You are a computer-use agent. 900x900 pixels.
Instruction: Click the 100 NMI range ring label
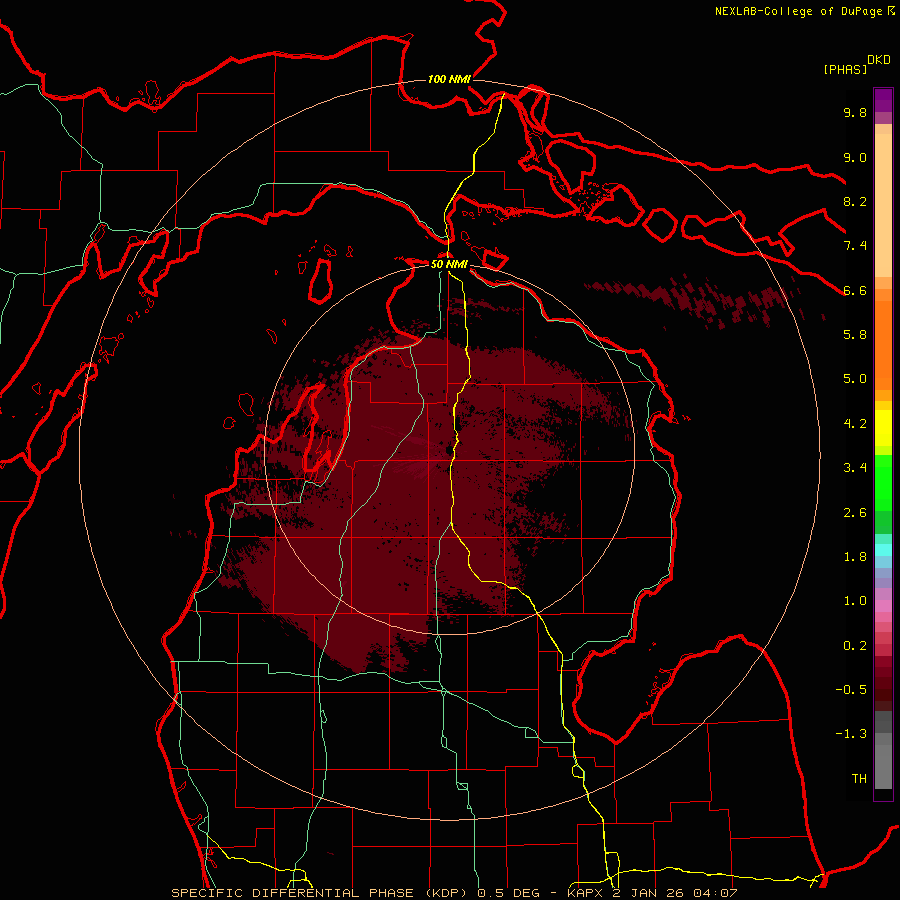point(449,79)
